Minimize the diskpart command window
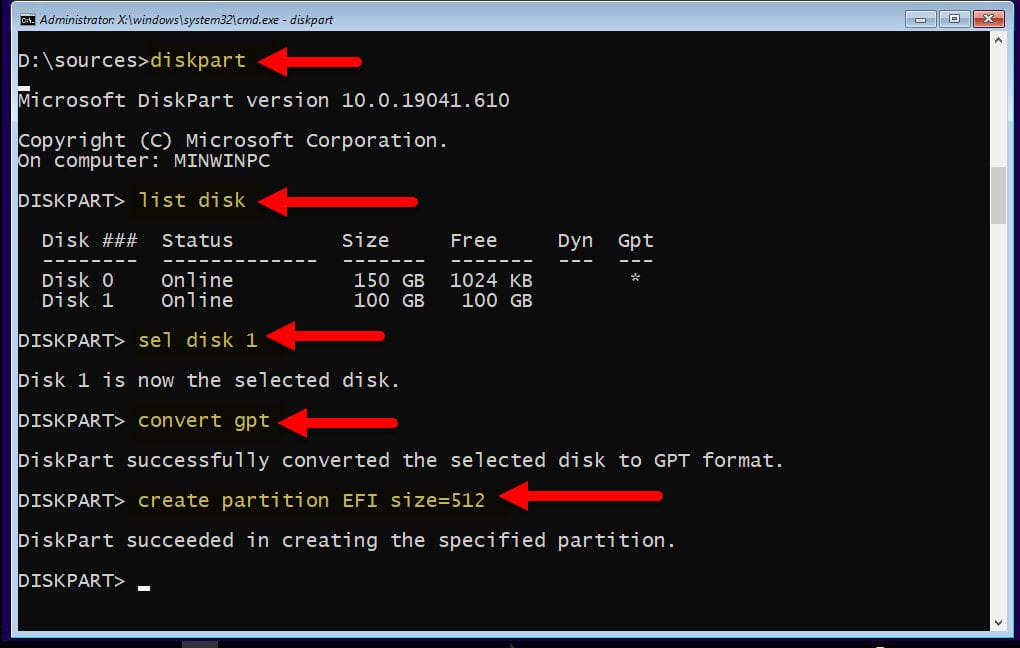 pyautogui.click(x=920, y=19)
